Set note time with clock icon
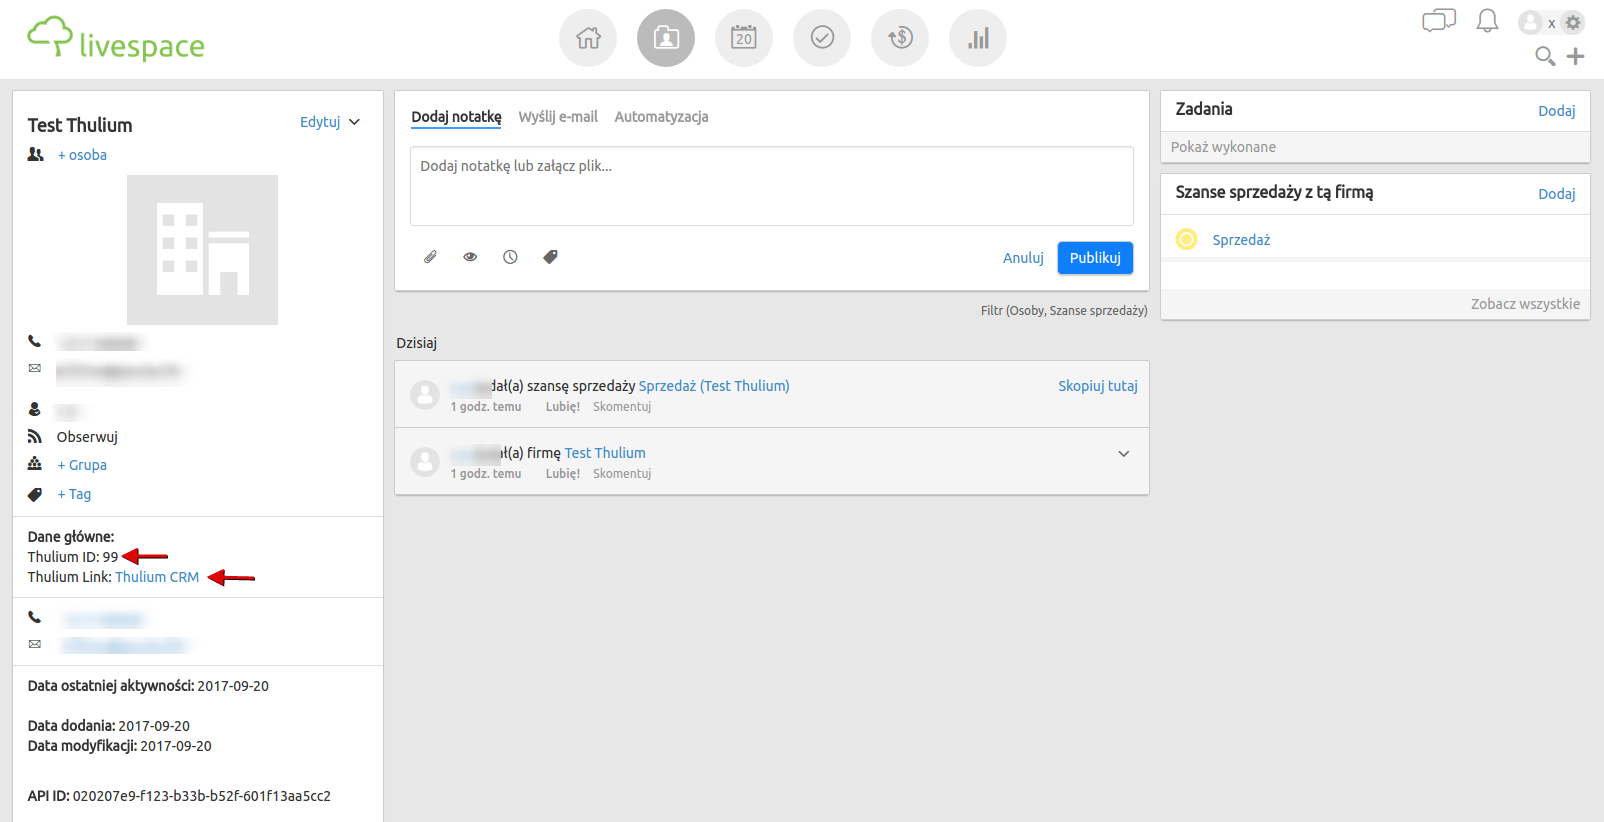This screenshot has width=1604, height=822. pyautogui.click(x=510, y=257)
